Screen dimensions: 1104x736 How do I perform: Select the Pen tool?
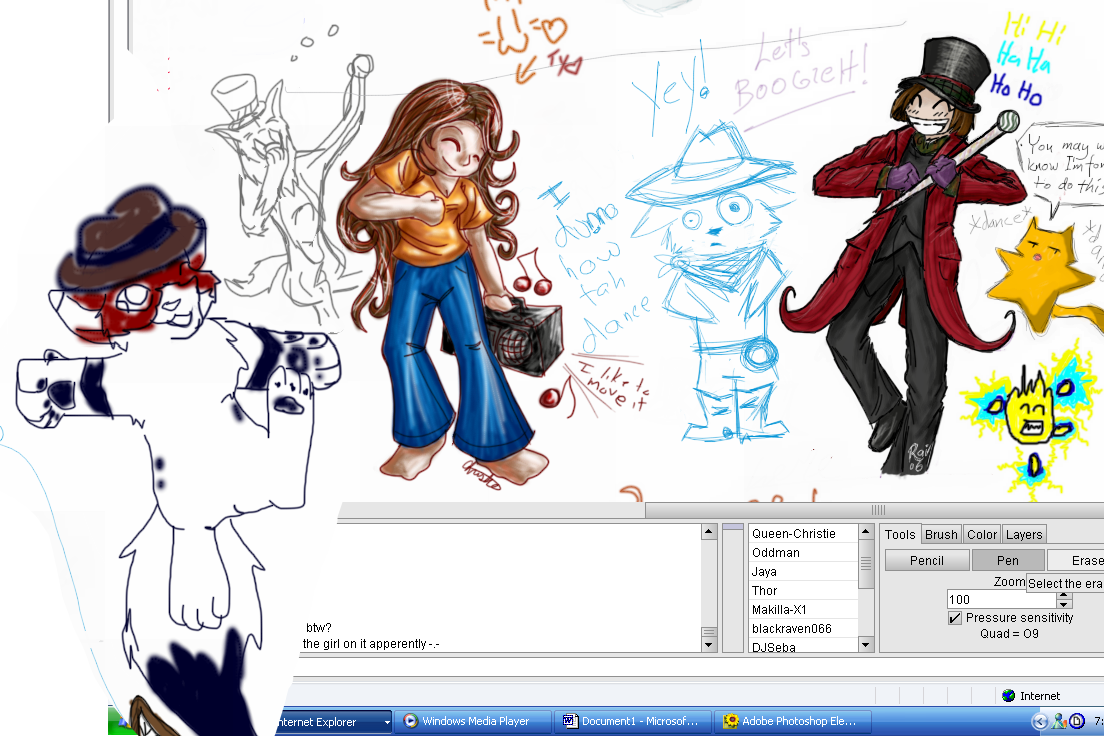pos(1008,560)
